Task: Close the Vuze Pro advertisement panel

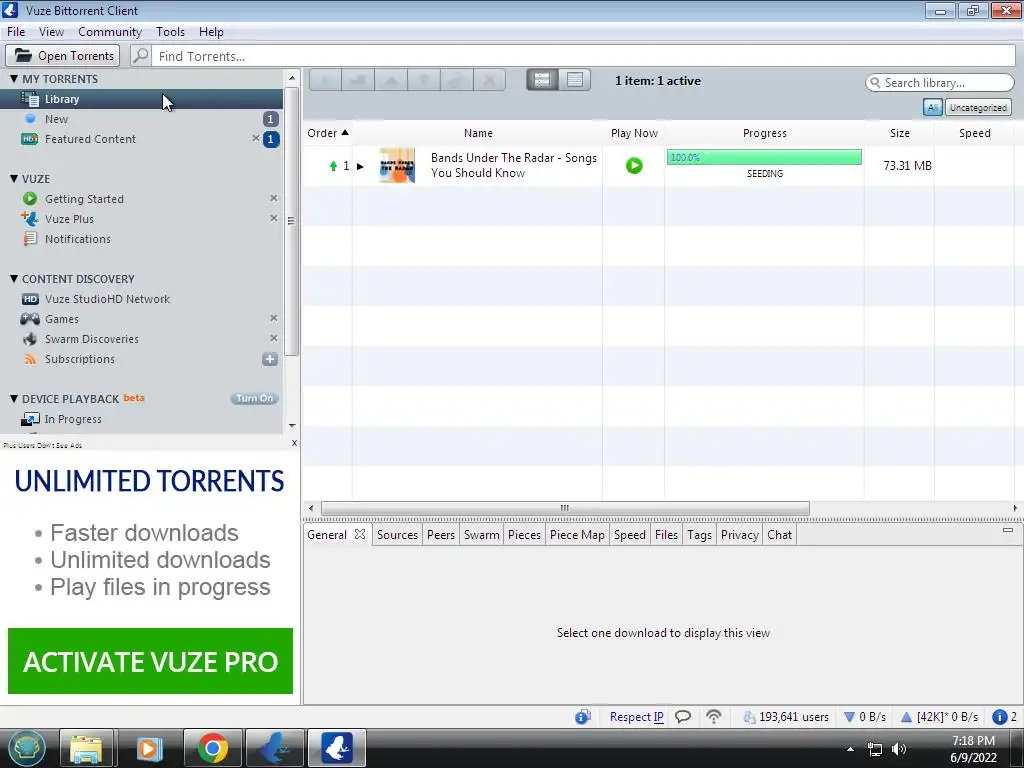Action: coord(294,443)
